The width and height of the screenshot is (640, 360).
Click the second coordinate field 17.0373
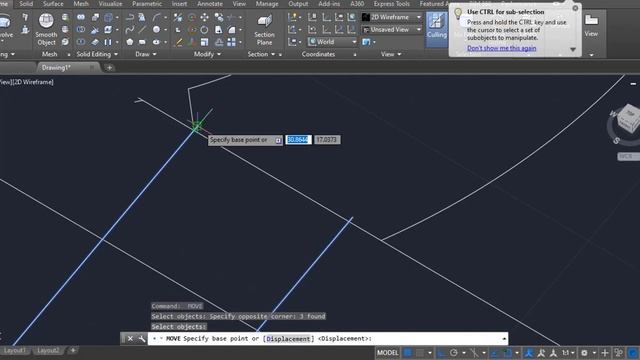pyautogui.click(x=327, y=140)
